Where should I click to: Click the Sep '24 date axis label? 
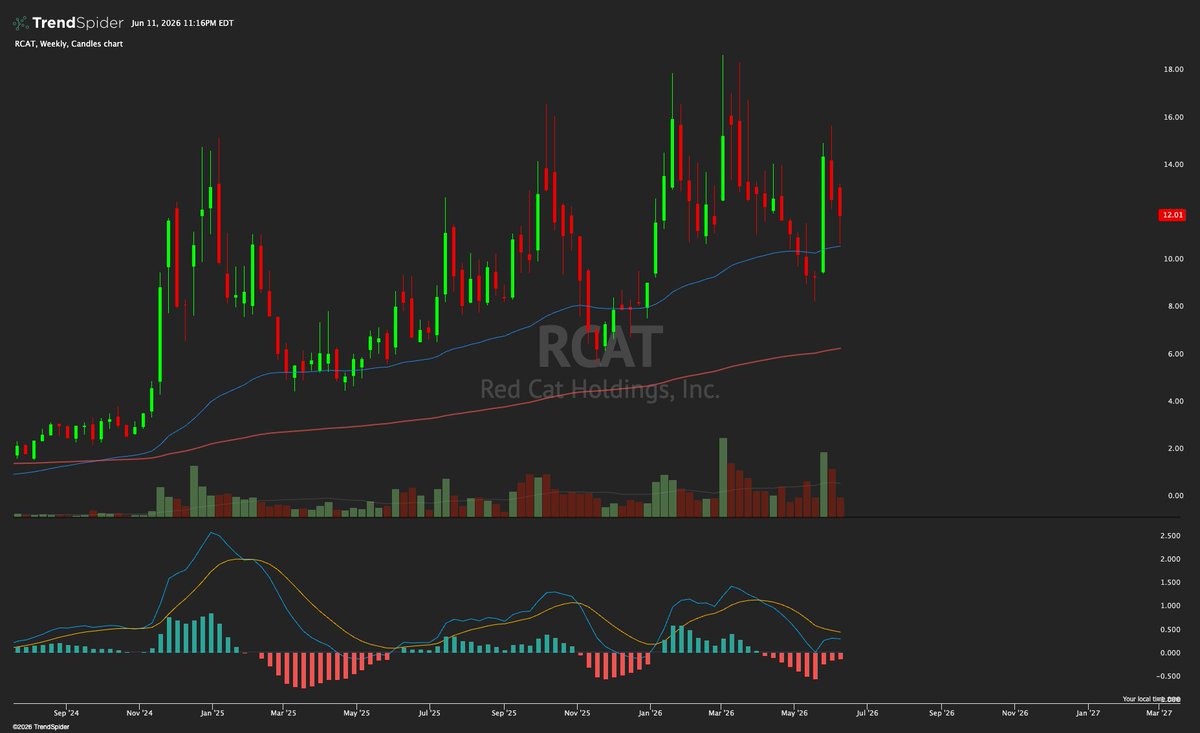click(x=66, y=714)
